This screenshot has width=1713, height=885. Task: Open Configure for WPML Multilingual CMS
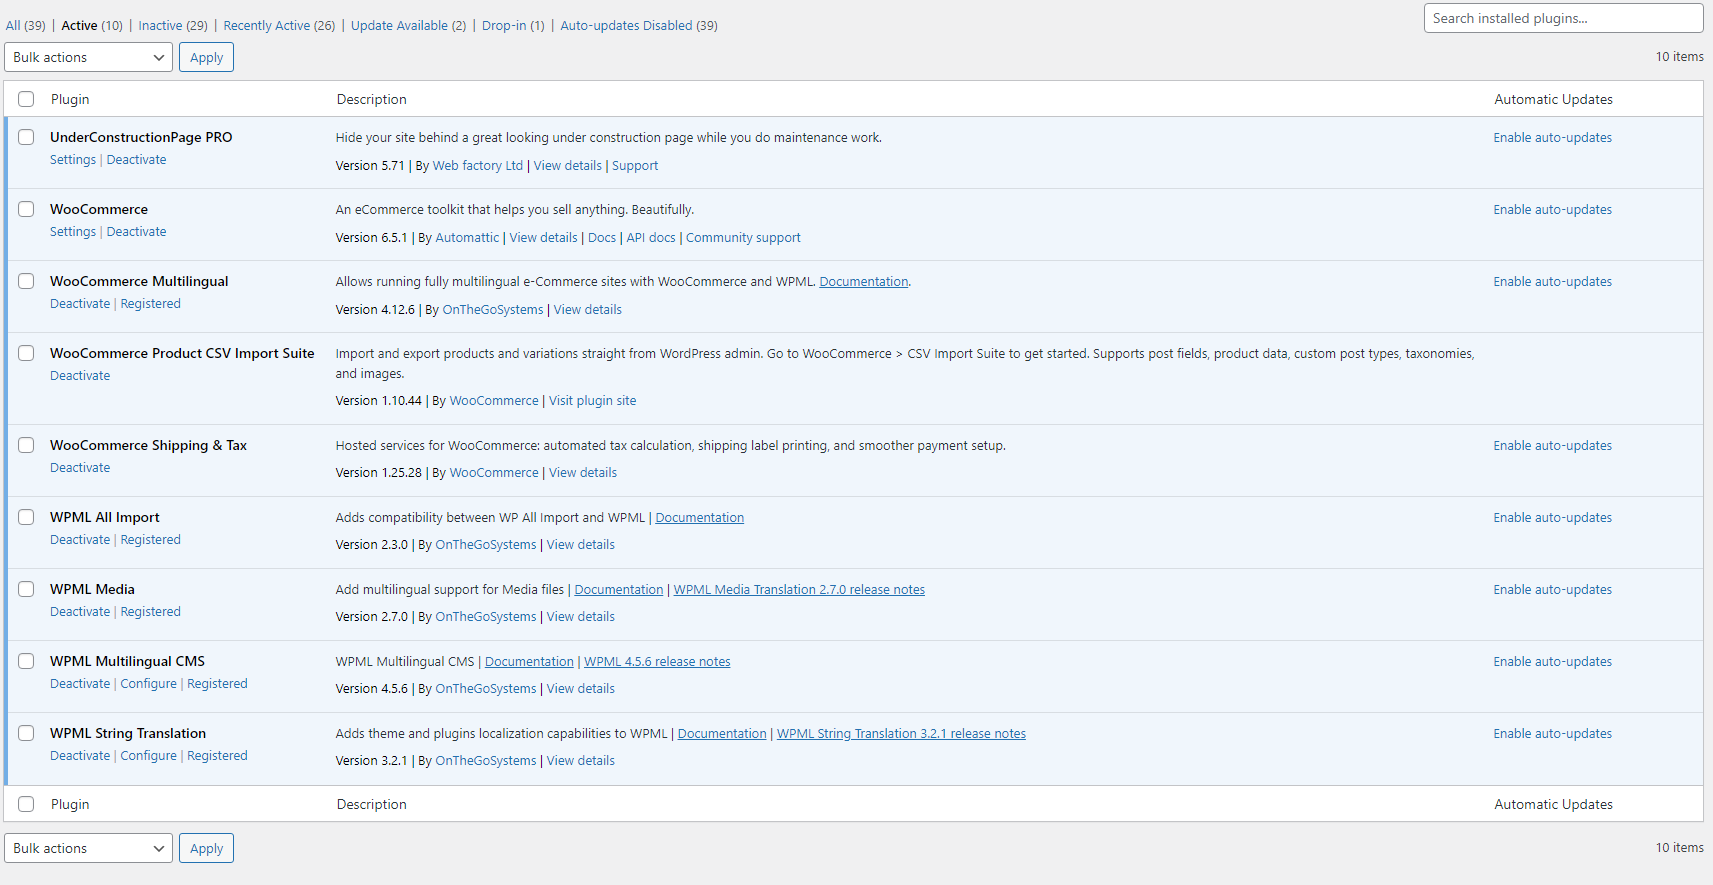click(149, 684)
